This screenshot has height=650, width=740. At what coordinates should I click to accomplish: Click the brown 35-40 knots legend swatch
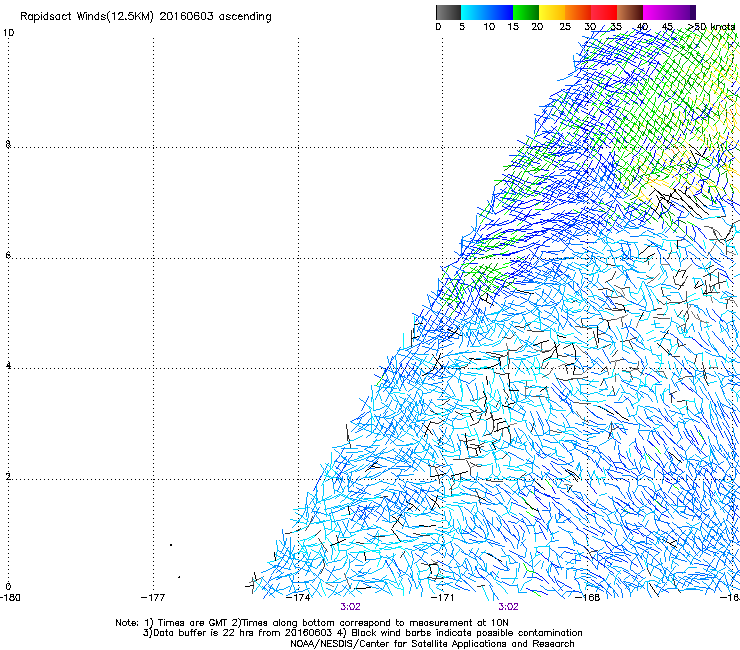630,12
